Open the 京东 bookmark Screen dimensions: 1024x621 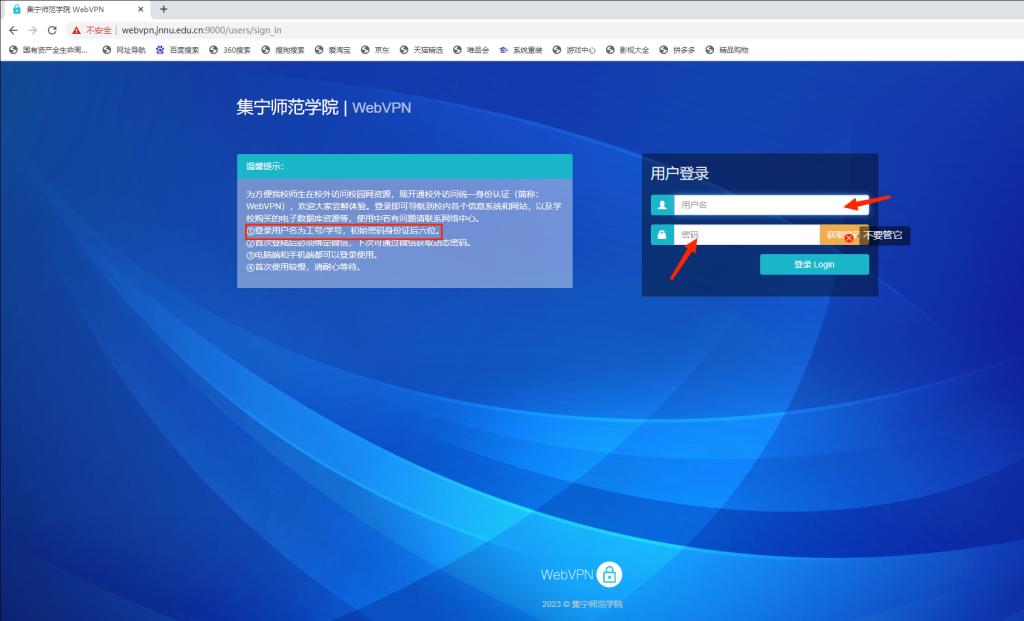375,49
